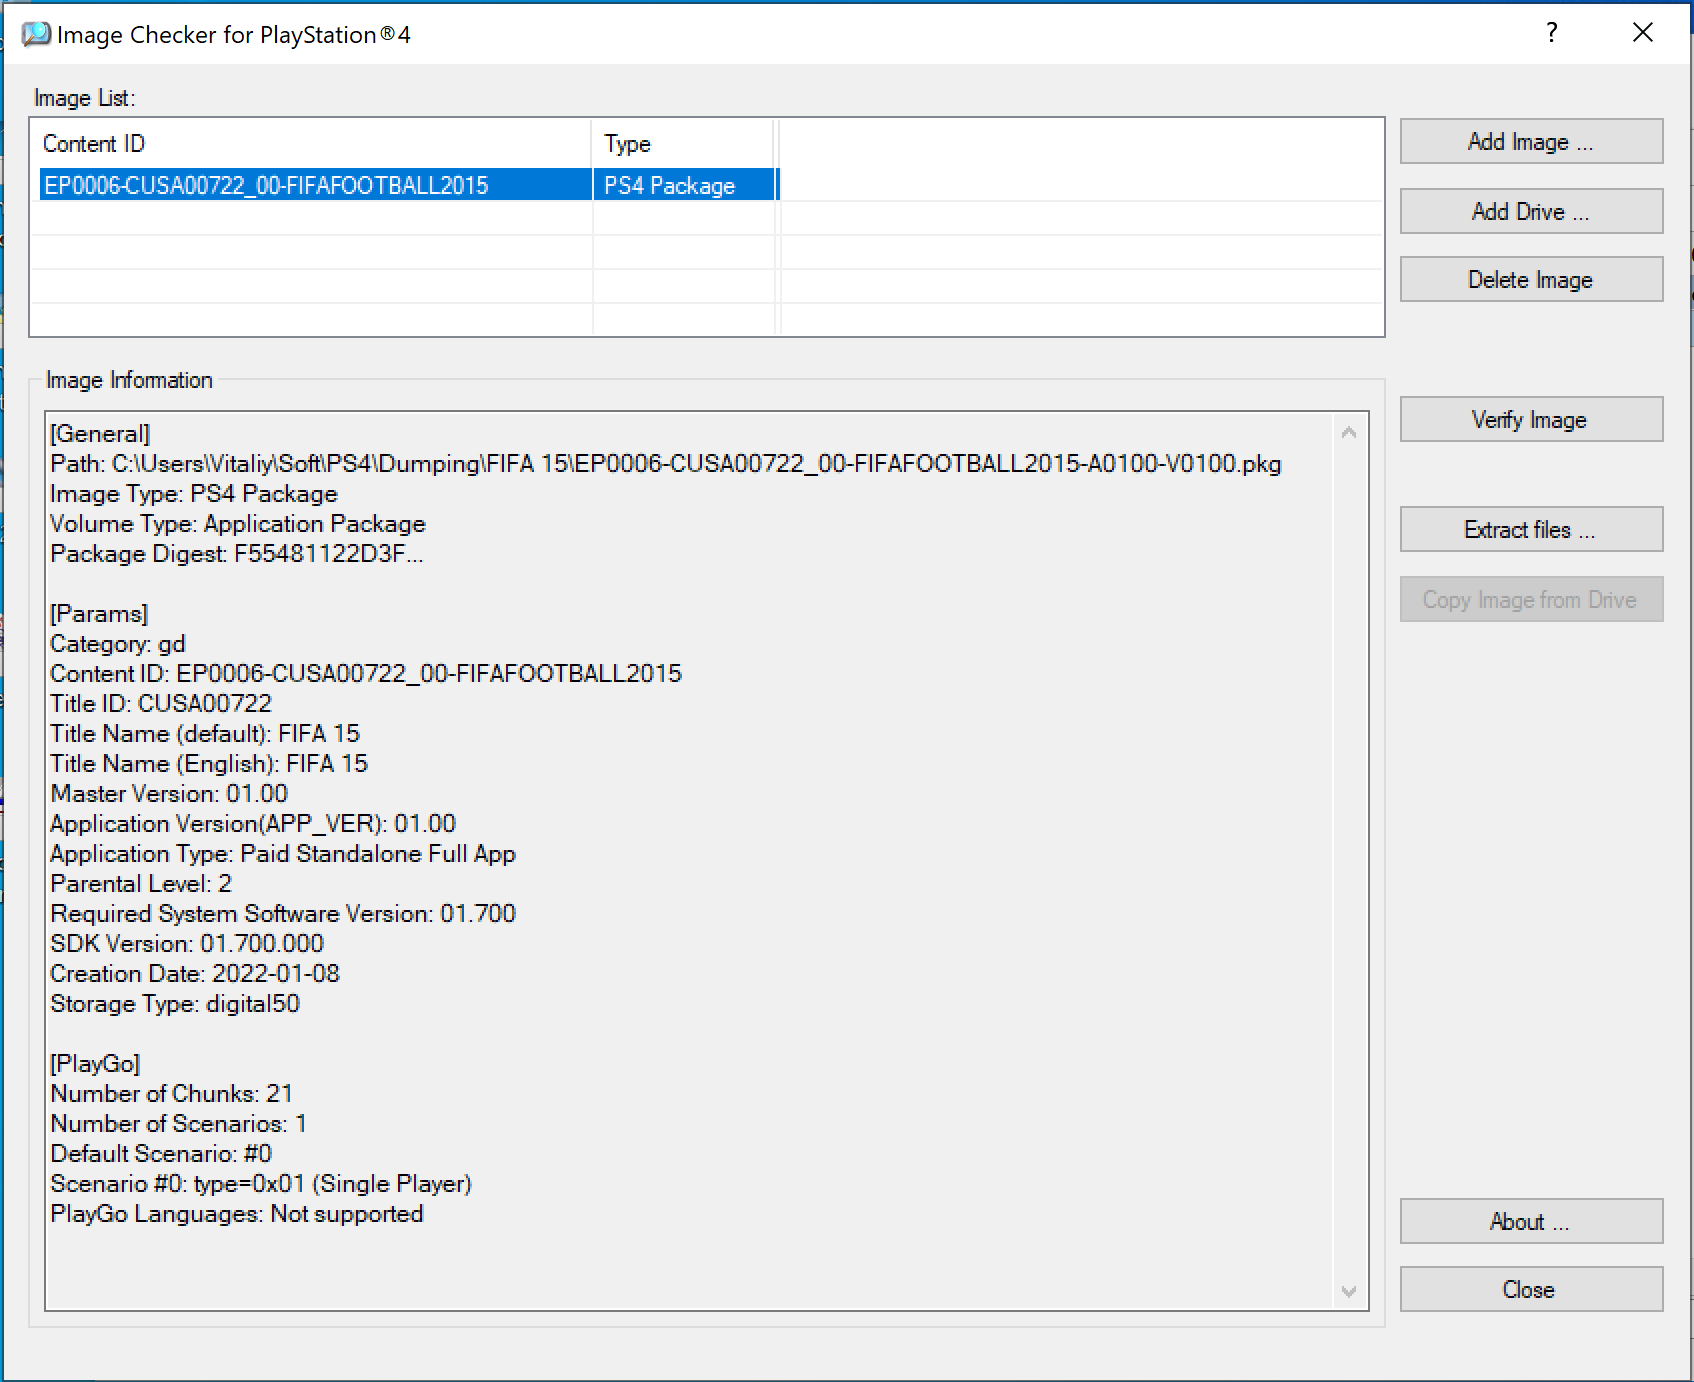The image size is (1694, 1382).
Task: Click the Volume Type: Application Package line
Action: (238, 524)
